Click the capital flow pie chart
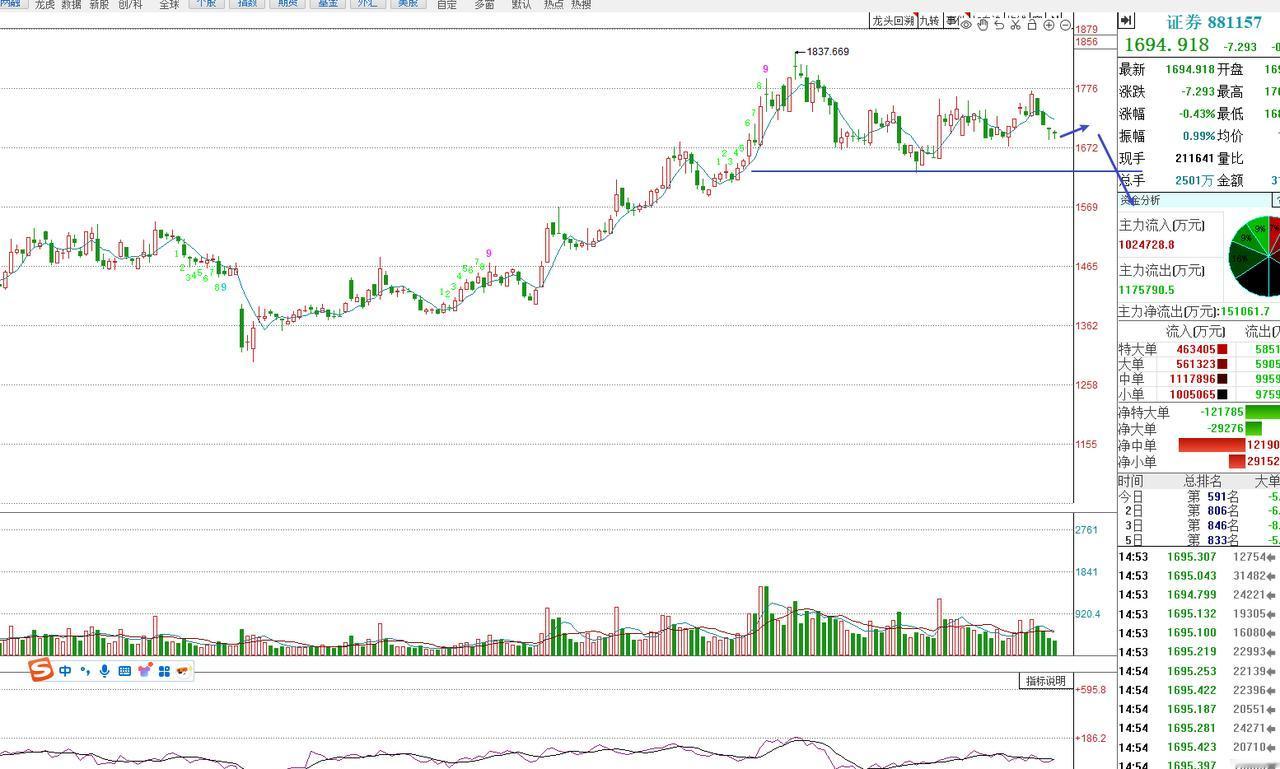The image size is (1280, 769). point(1254,255)
